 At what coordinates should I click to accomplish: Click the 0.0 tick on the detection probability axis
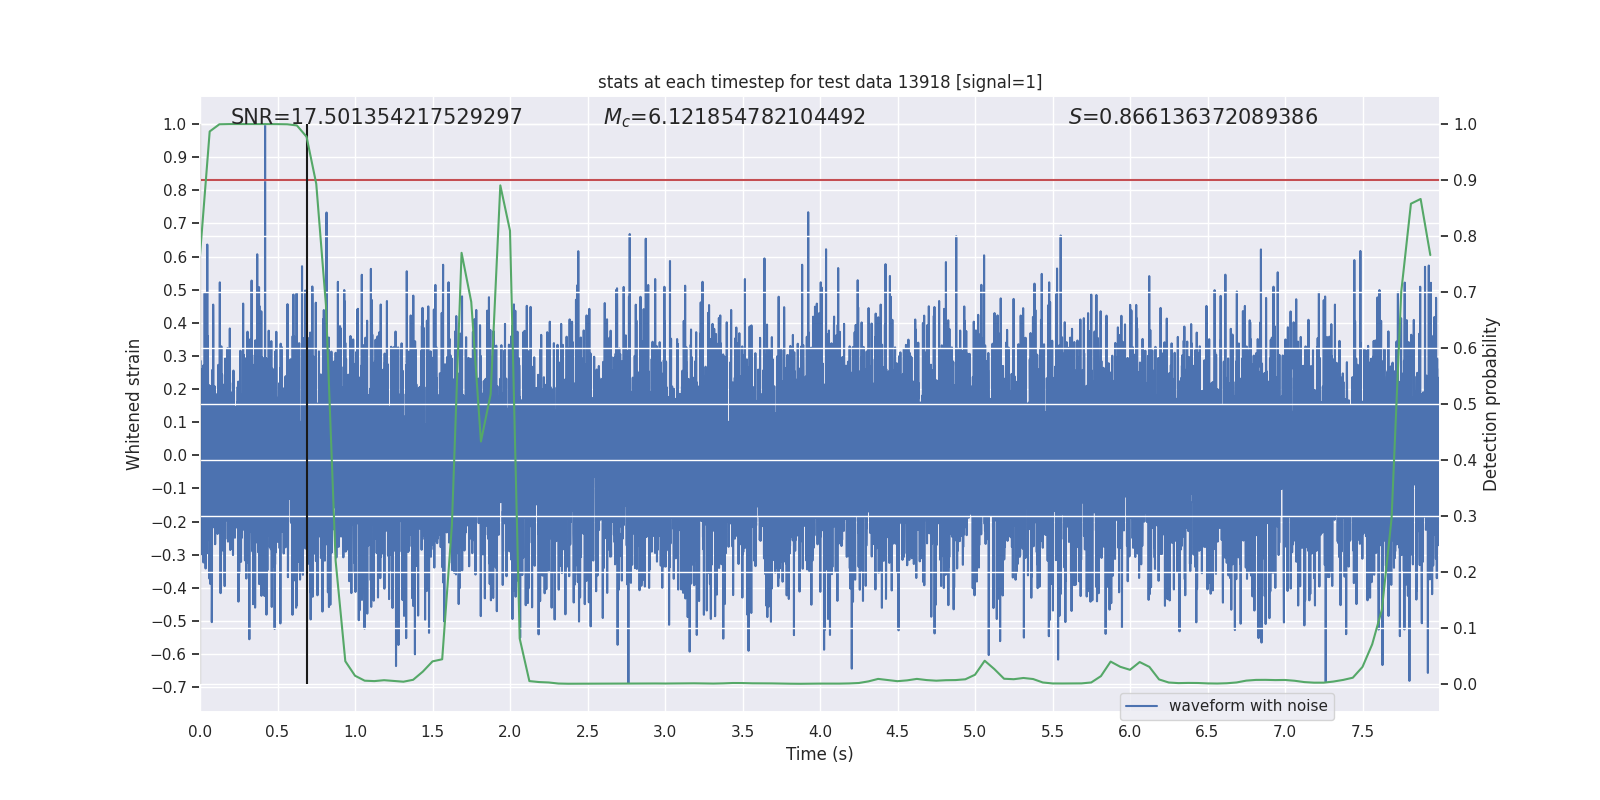pyautogui.click(x=1465, y=684)
